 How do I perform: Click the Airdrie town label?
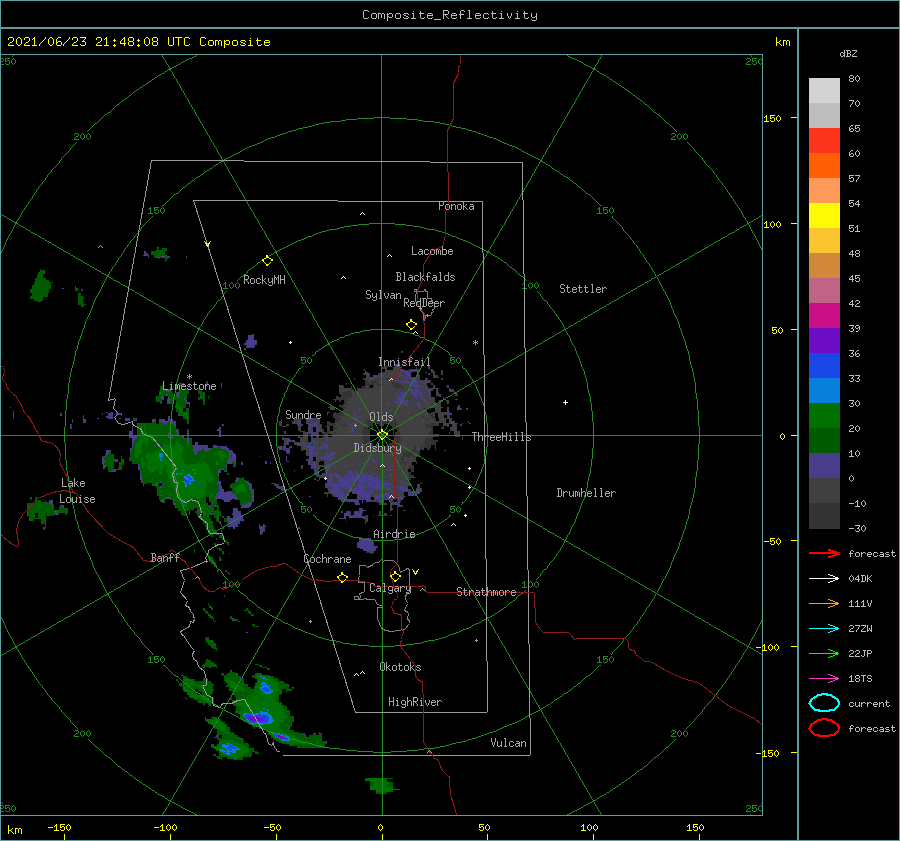tap(394, 534)
